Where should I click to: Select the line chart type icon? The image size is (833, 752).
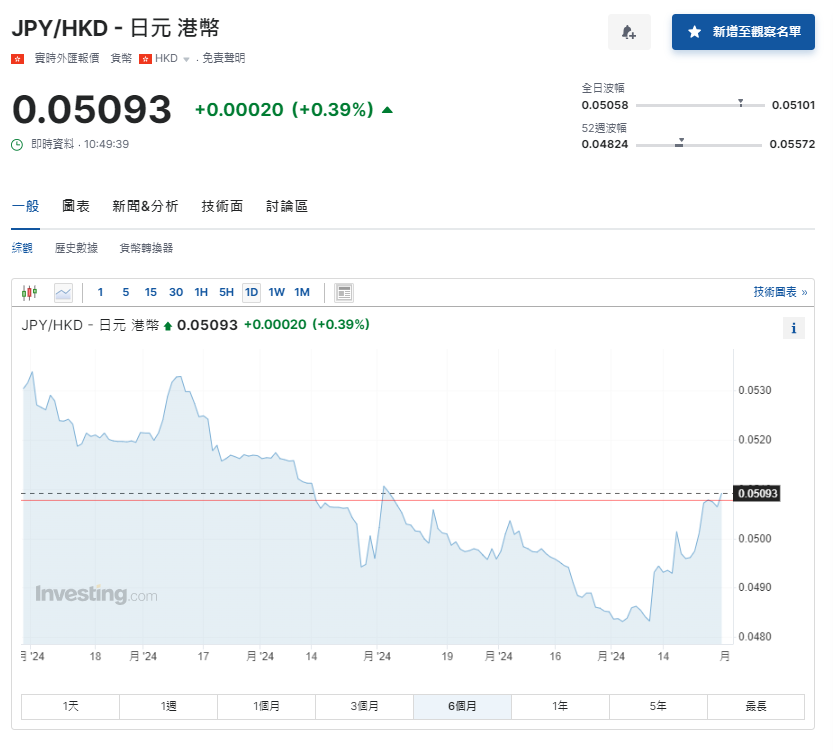61,292
